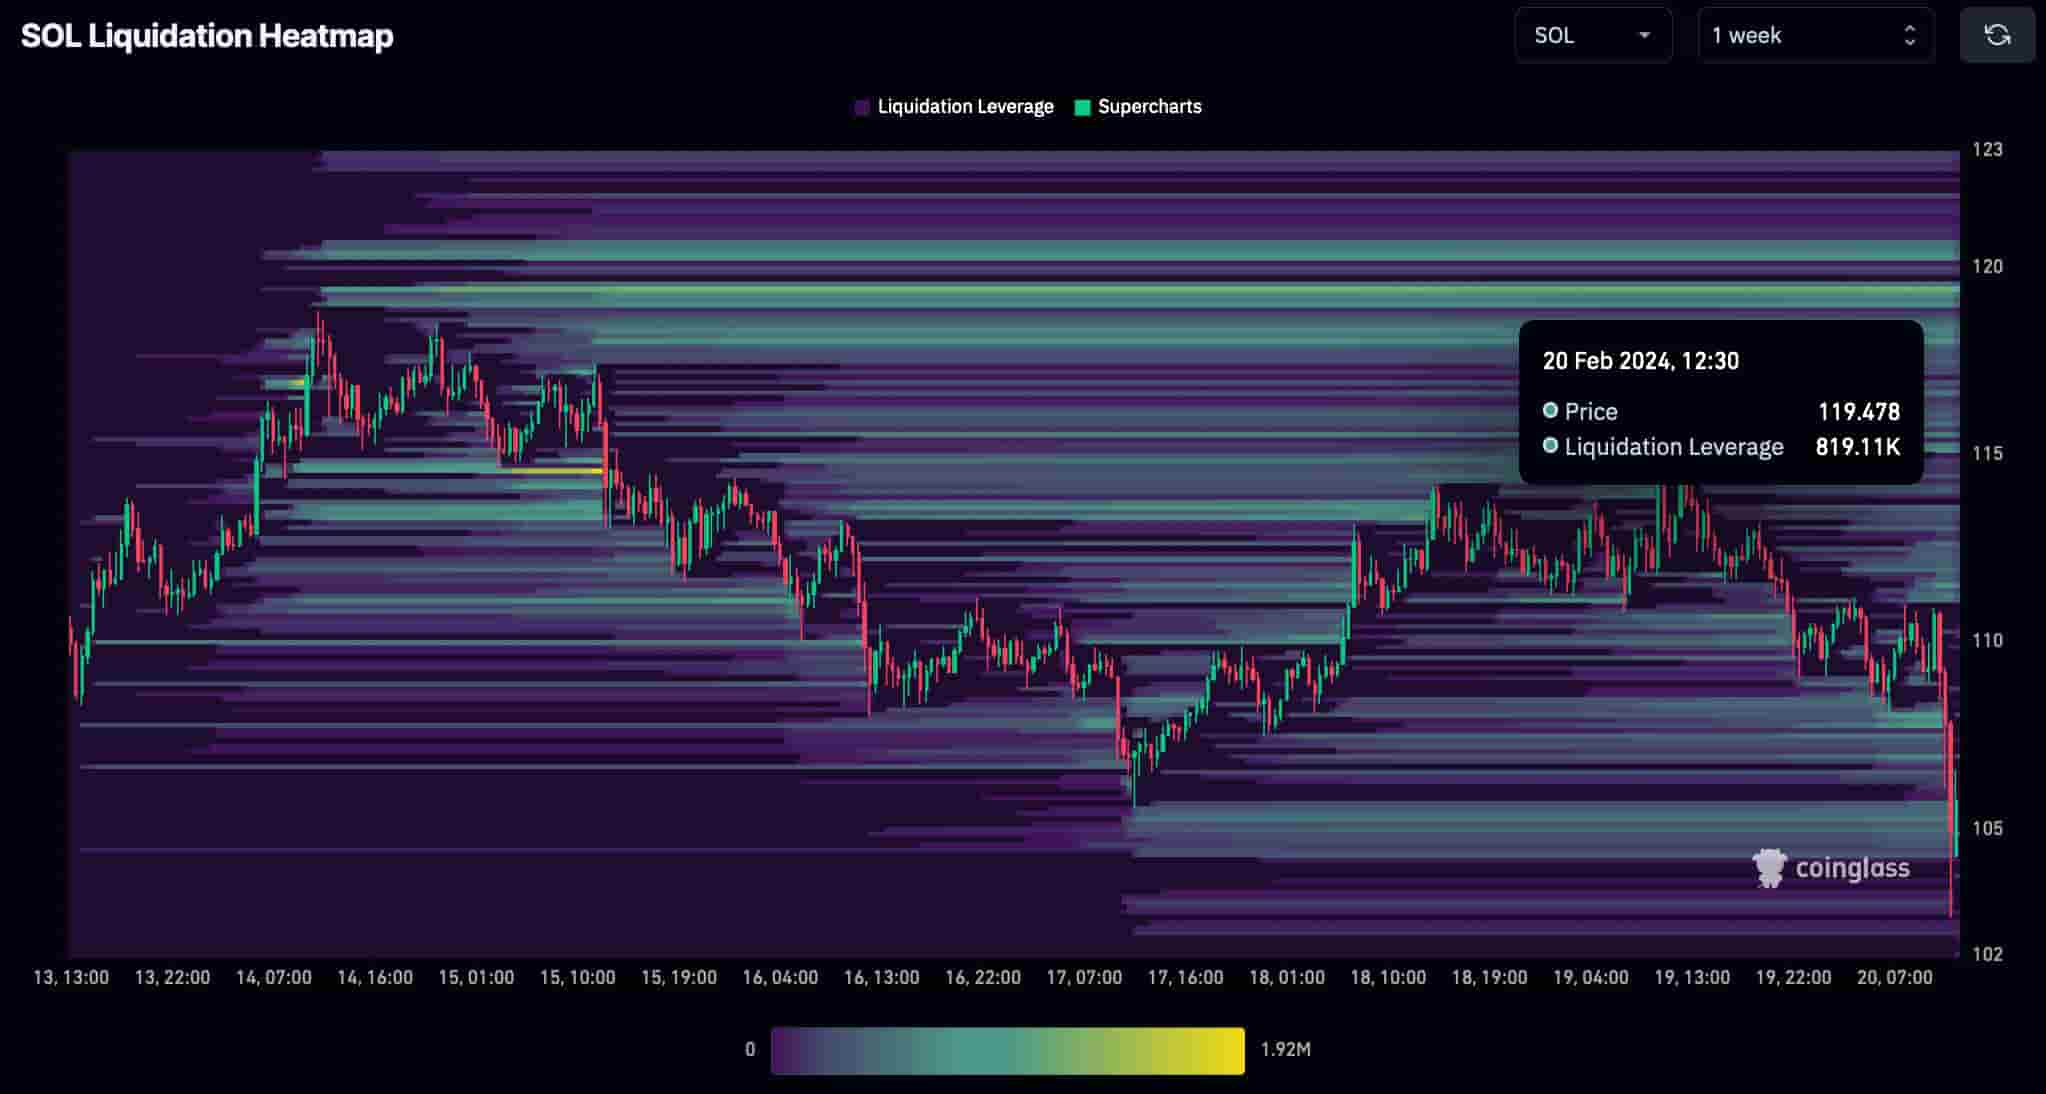Image resolution: width=2046 pixels, height=1094 pixels.
Task: Open the 1 week timeframe selector
Action: pyautogui.click(x=1815, y=35)
